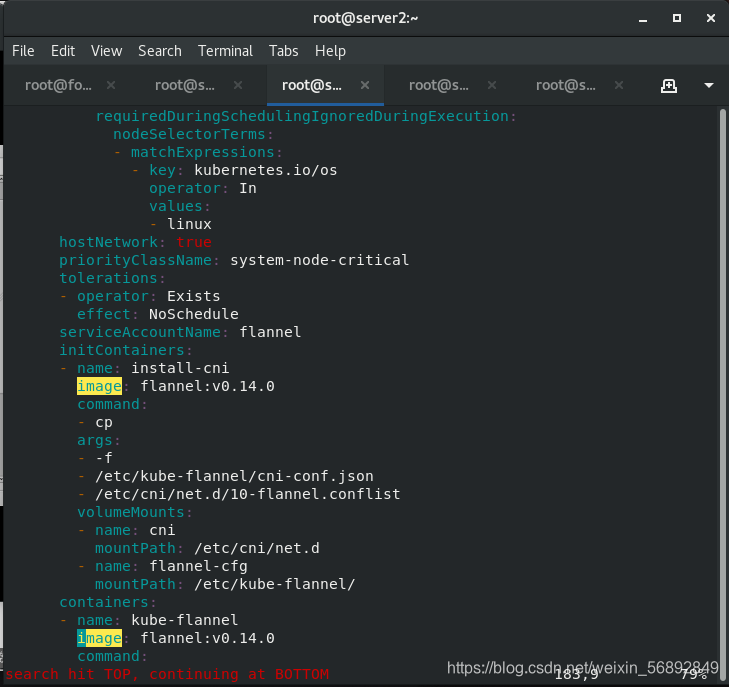Close the second tab root@s...
This screenshot has height=687, width=729.
coord(238,85)
